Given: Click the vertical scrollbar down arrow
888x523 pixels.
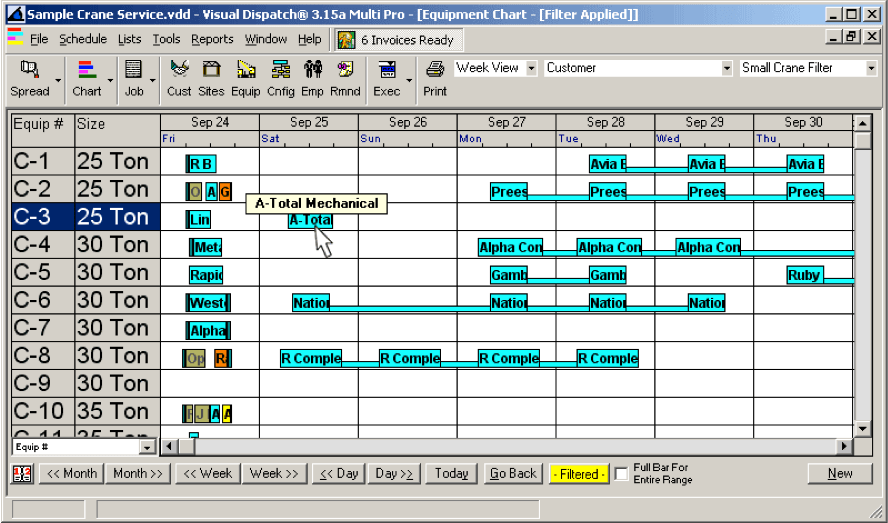Looking at the screenshot, I should tap(863, 429).
